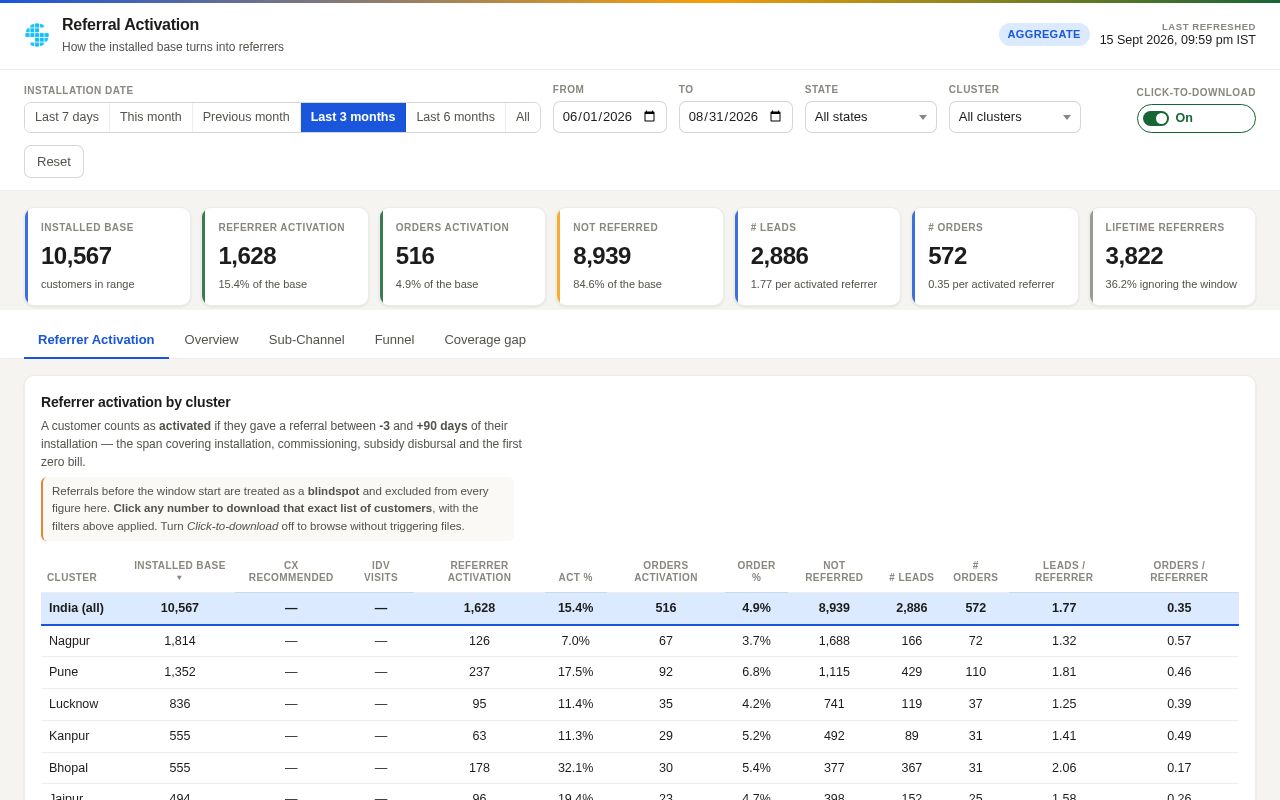The image size is (1280, 800).
Task: Open the To date calendar picker icon
Action: pos(775,117)
